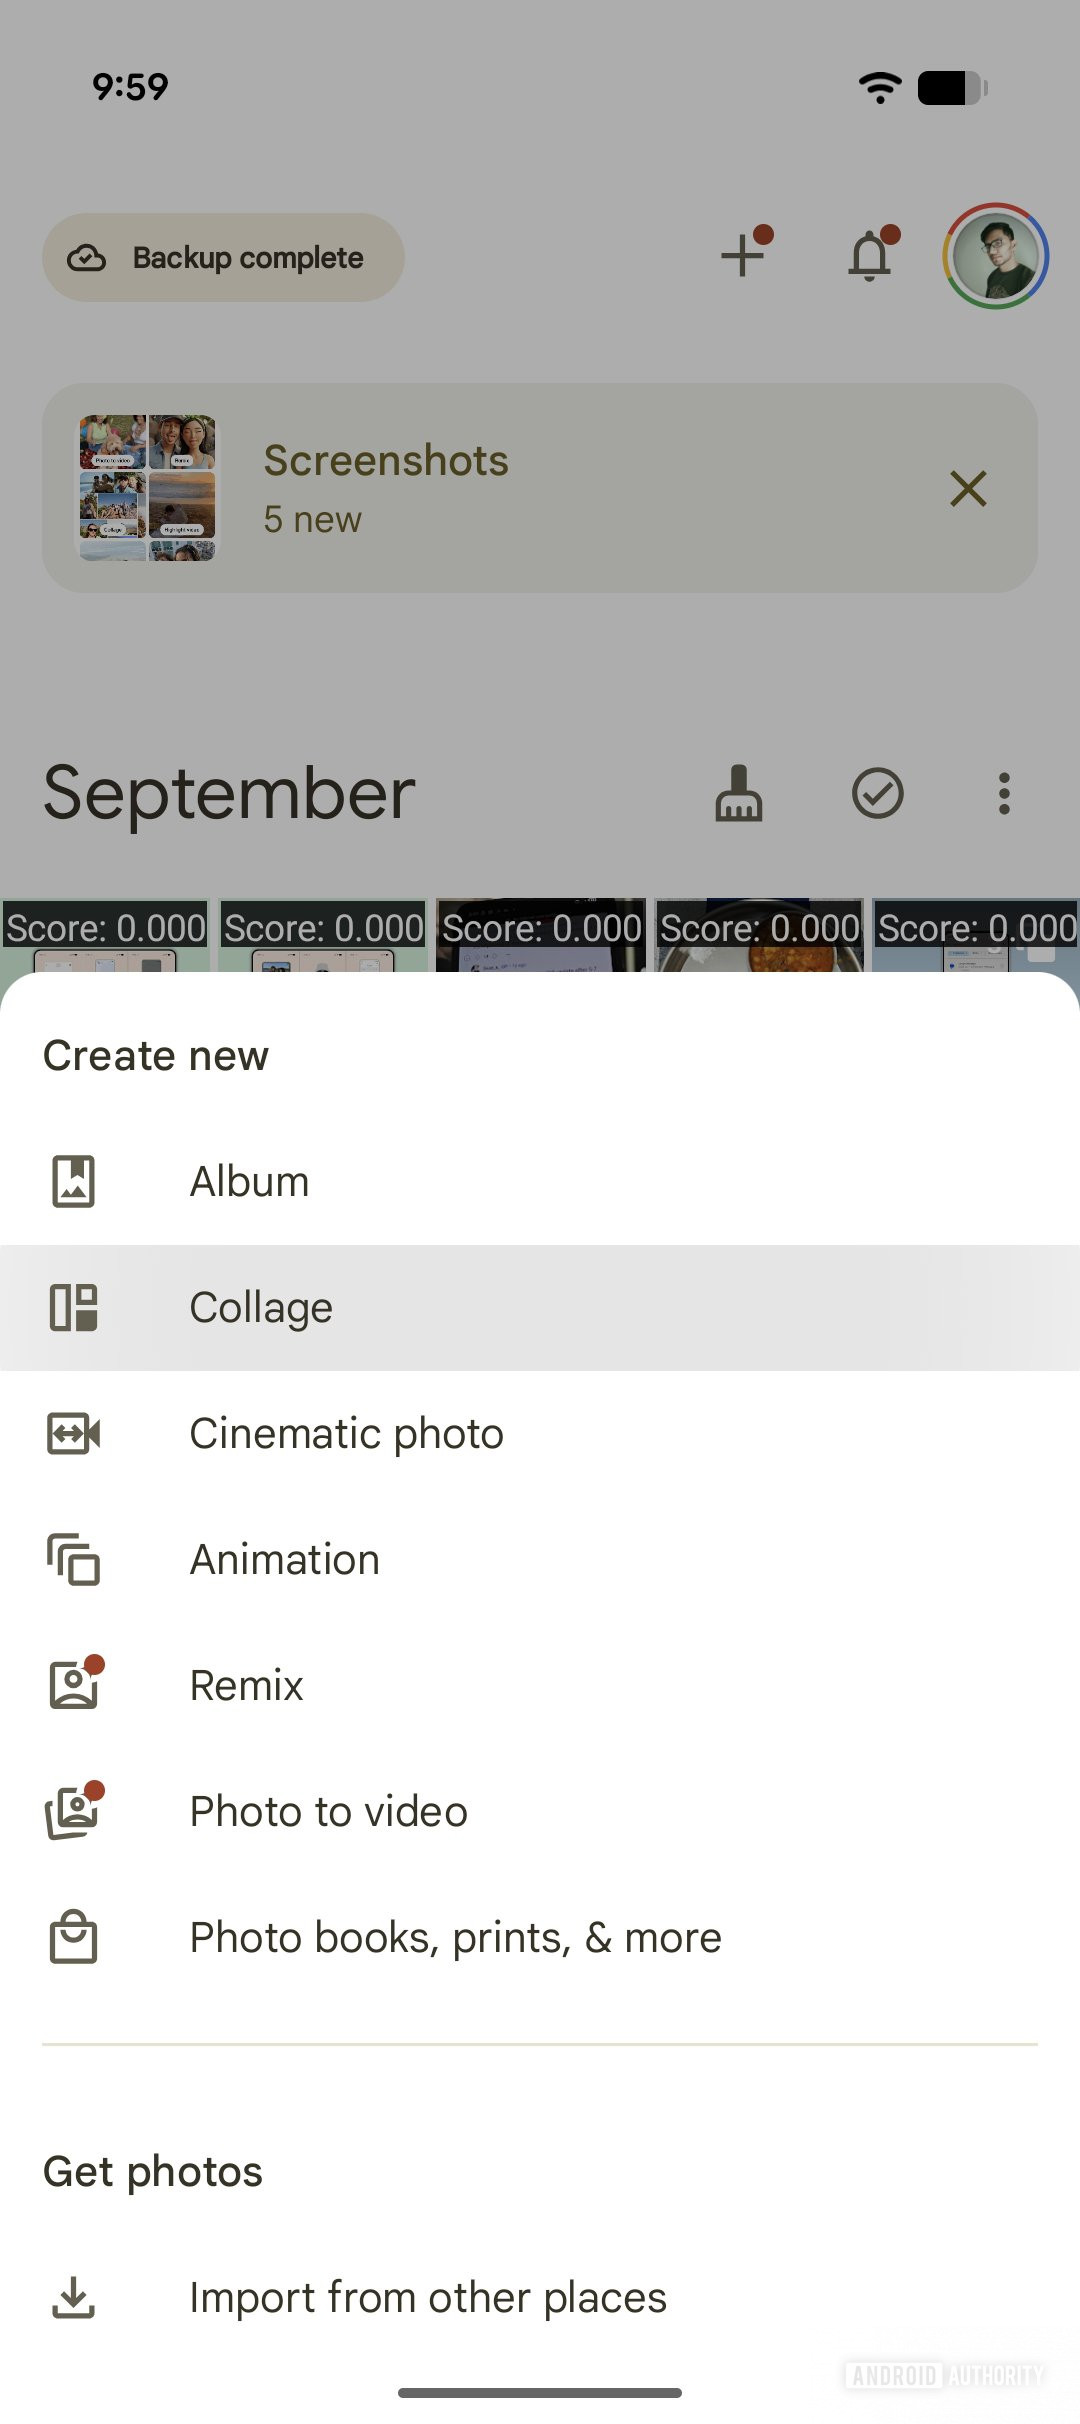Screen dimensions: 1080x2424
Task: Tap the Animation stacked frames icon
Action: tap(73, 1558)
